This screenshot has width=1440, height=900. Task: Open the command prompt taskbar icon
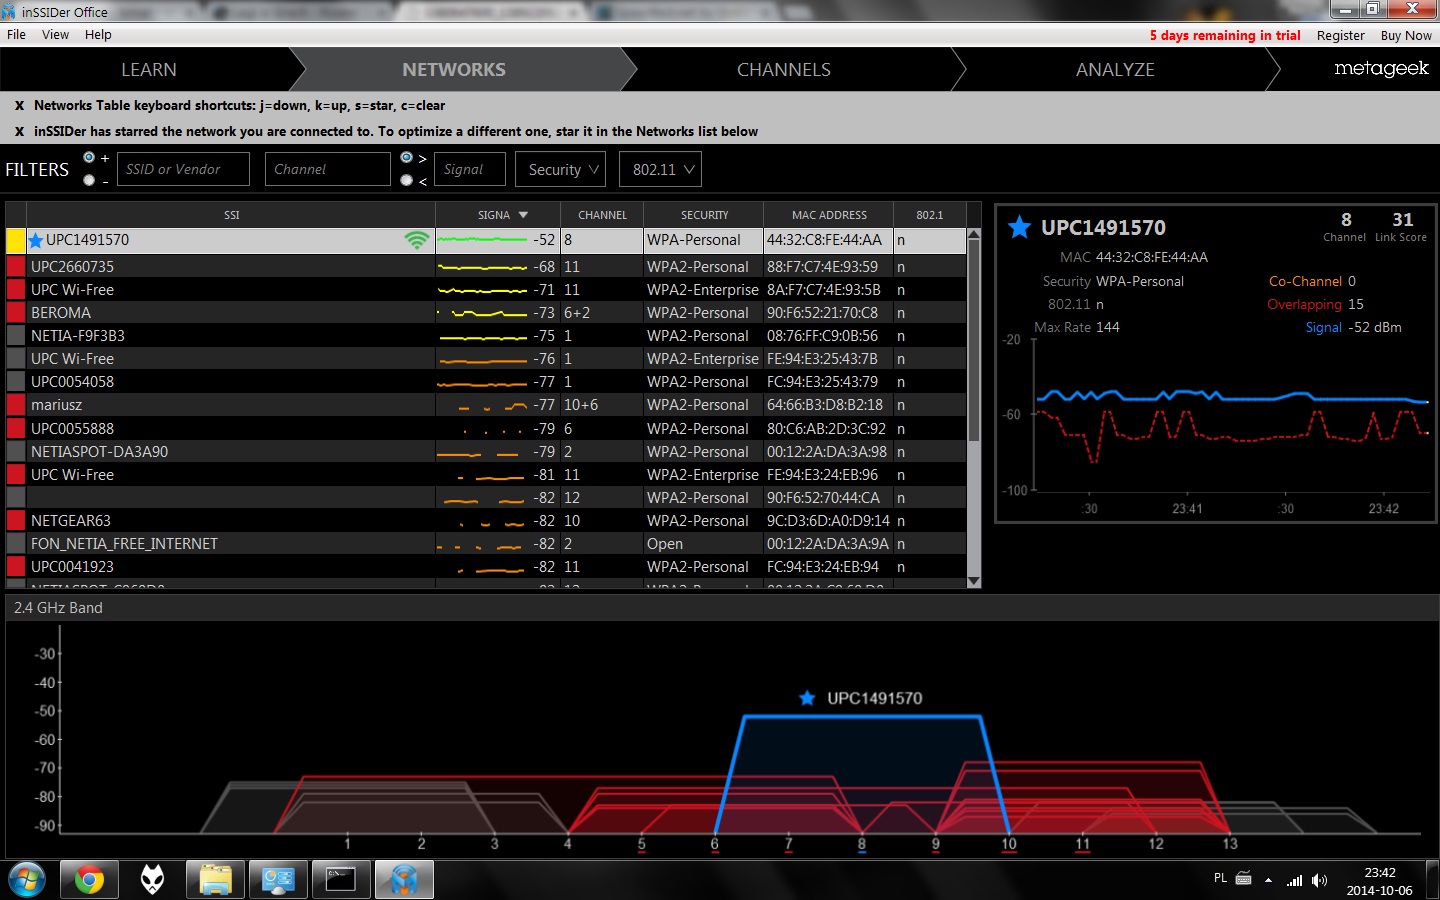click(x=341, y=880)
